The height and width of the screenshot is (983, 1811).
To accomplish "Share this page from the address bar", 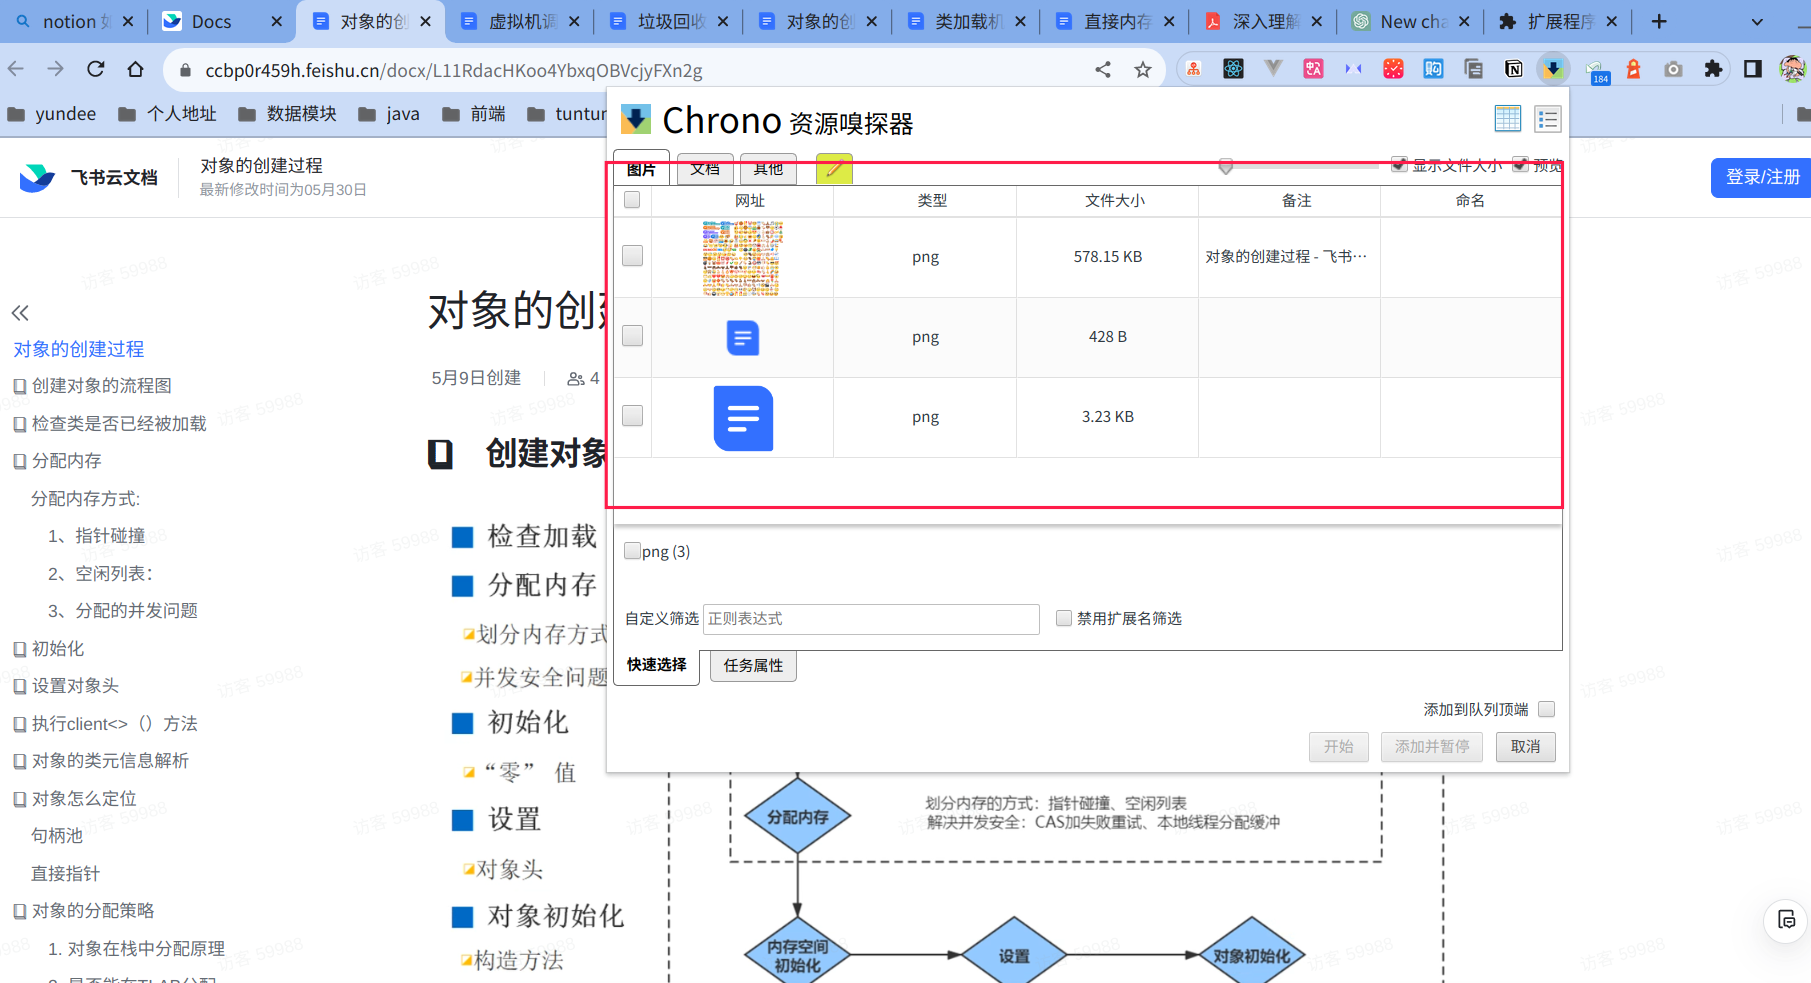I will click(1103, 70).
